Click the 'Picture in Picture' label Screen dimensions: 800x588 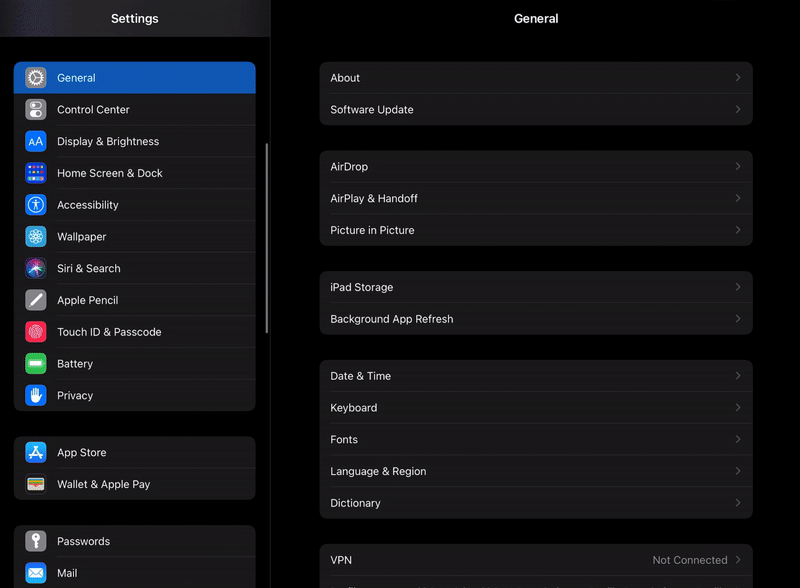[x=372, y=230]
